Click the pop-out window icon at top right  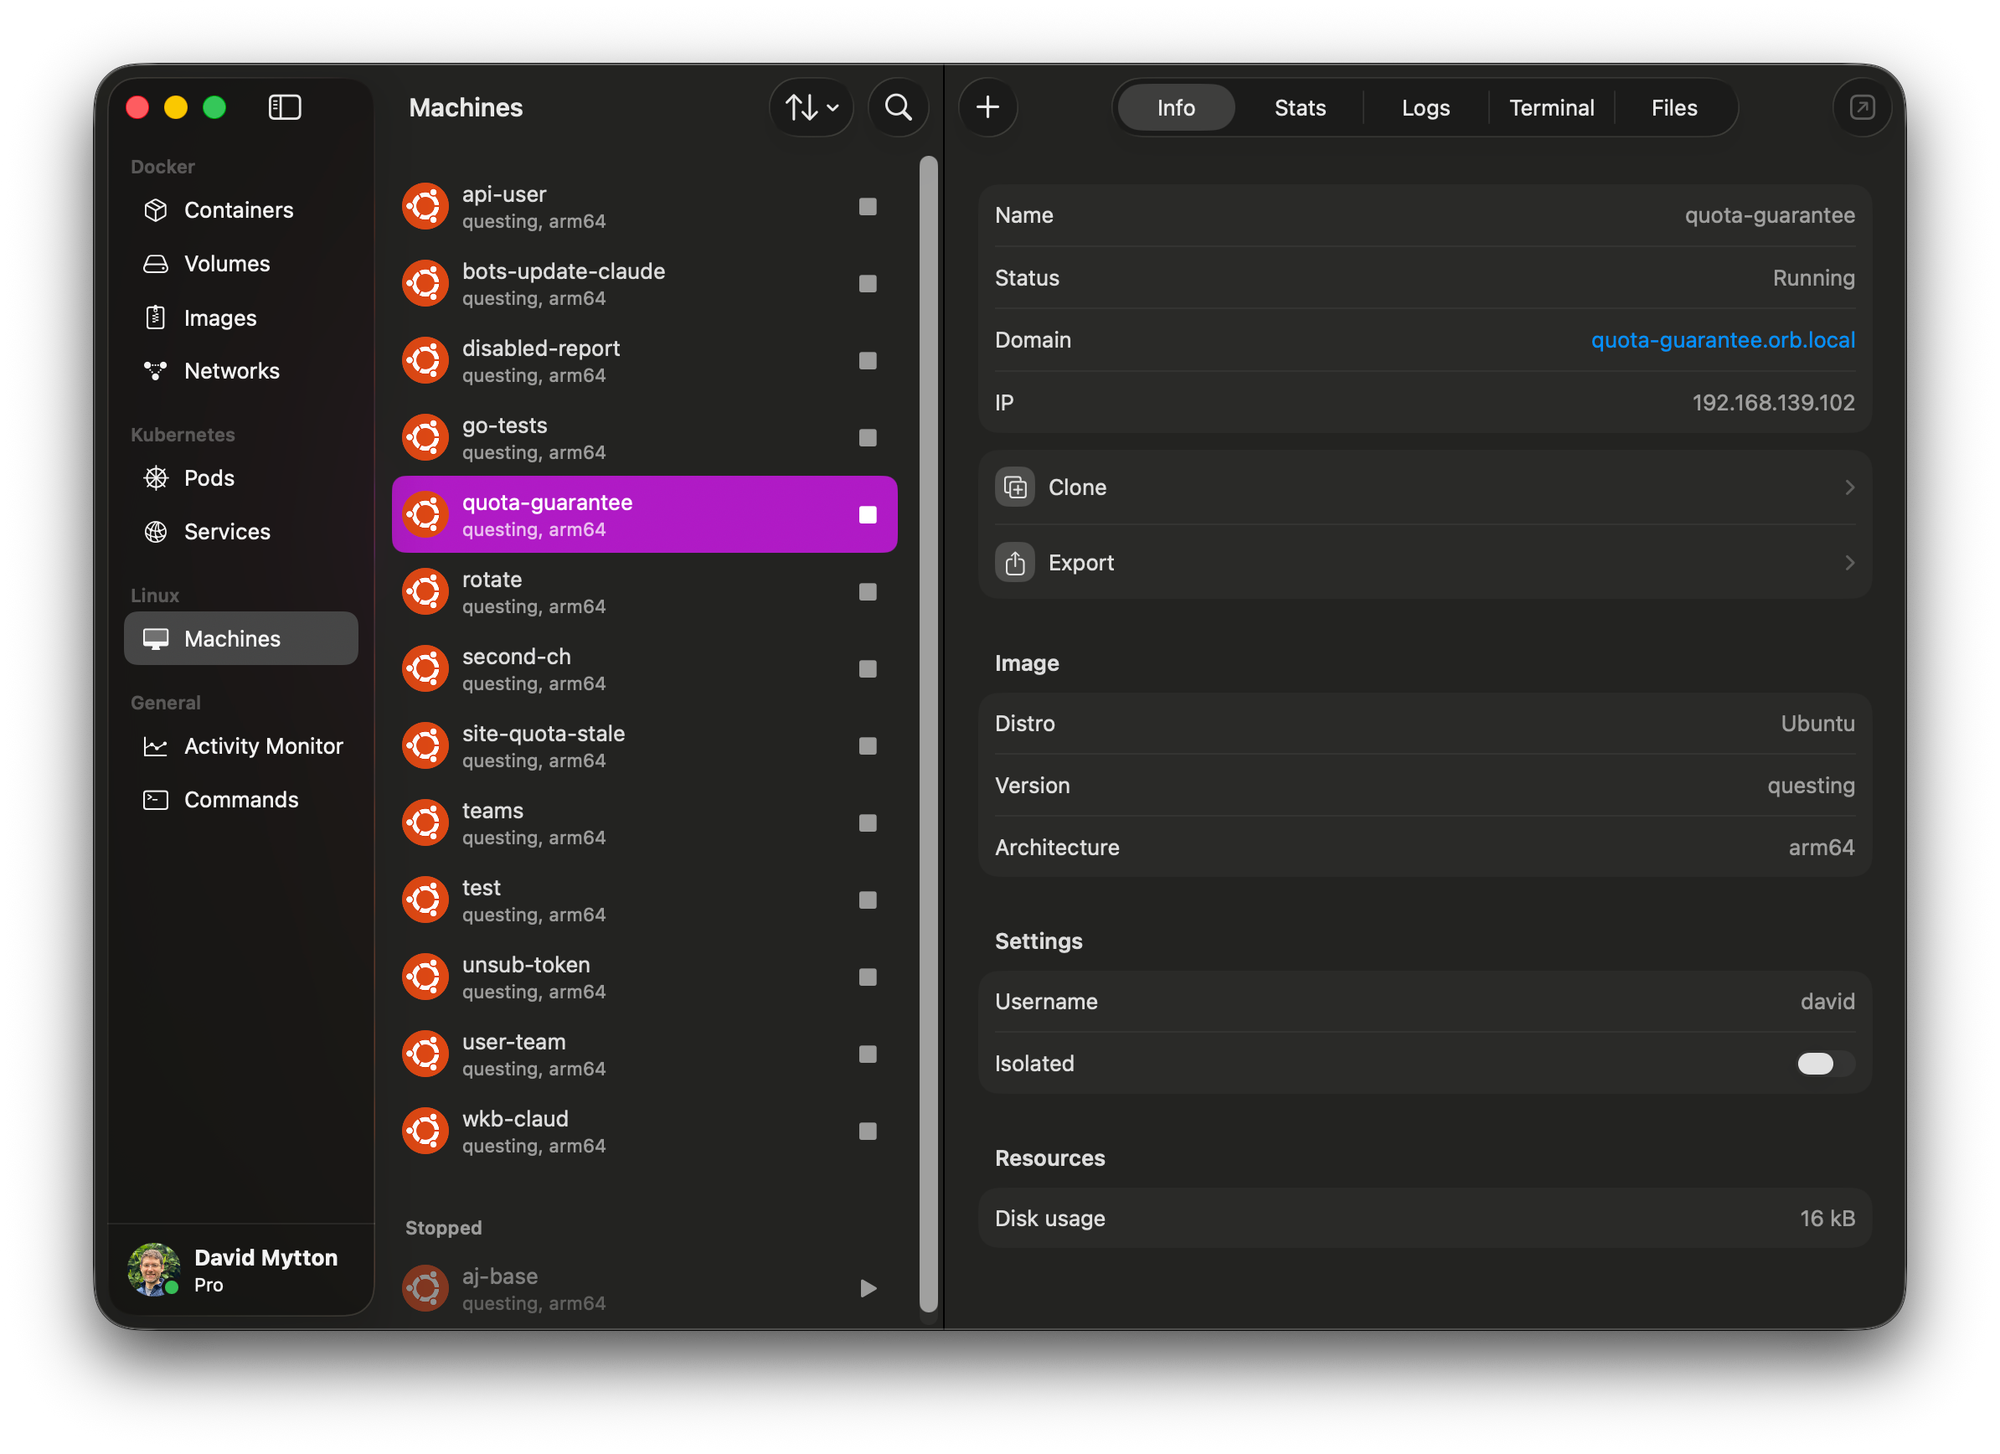(x=1862, y=107)
